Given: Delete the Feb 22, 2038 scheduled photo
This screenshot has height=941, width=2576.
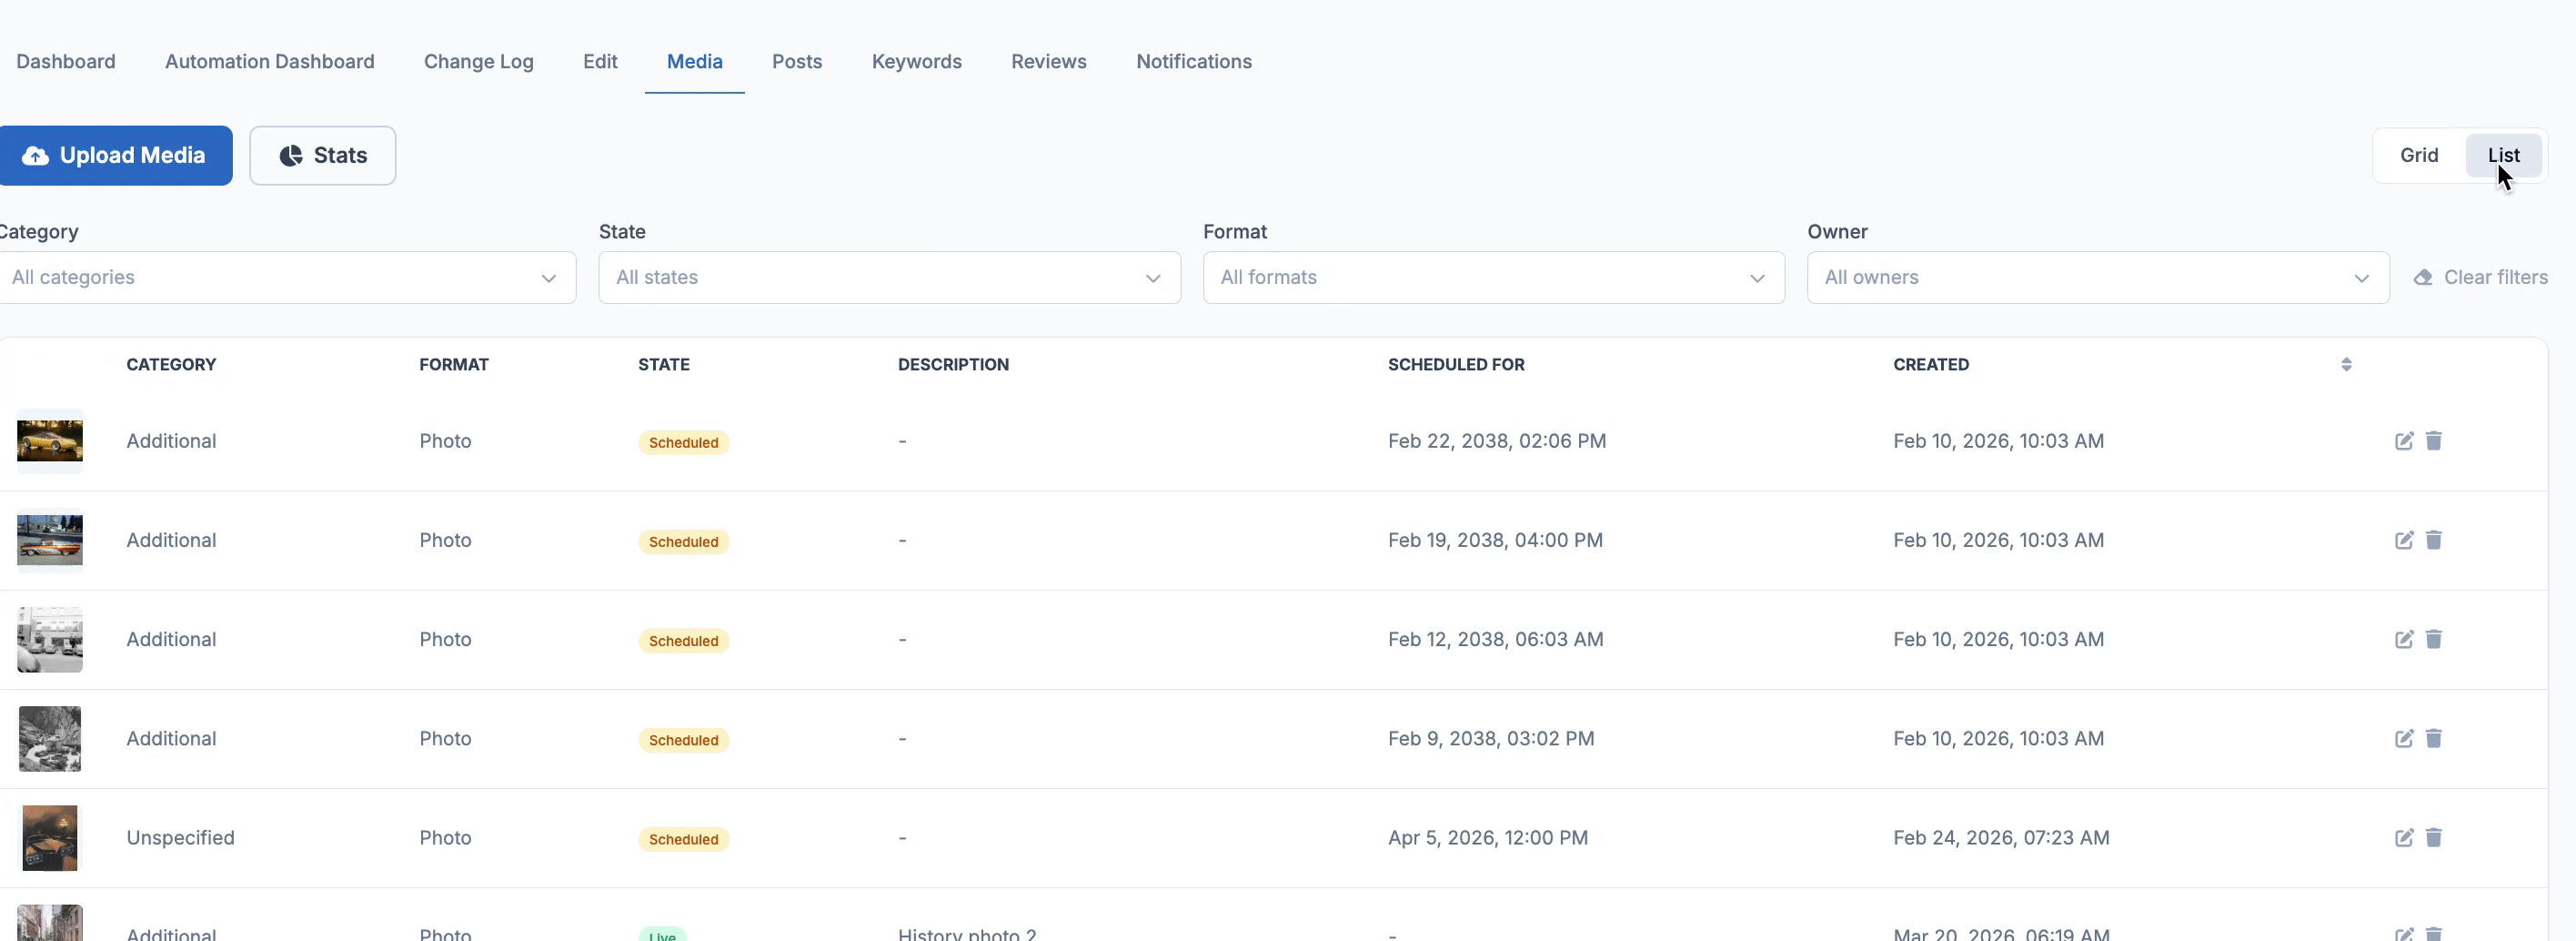Looking at the screenshot, I should 2433,441.
